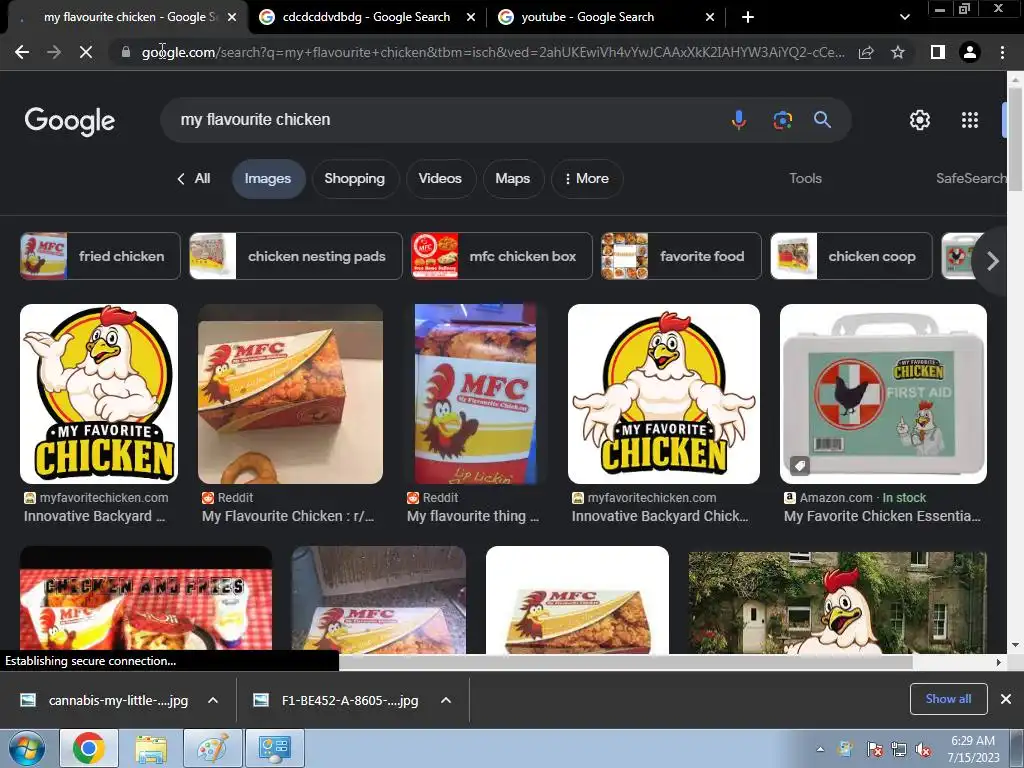Image resolution: width=1024 pixels, height=768 pixels.
Task: Expand options for F1-BE452-A-8605 jpg download
Action: pos(446,700)
